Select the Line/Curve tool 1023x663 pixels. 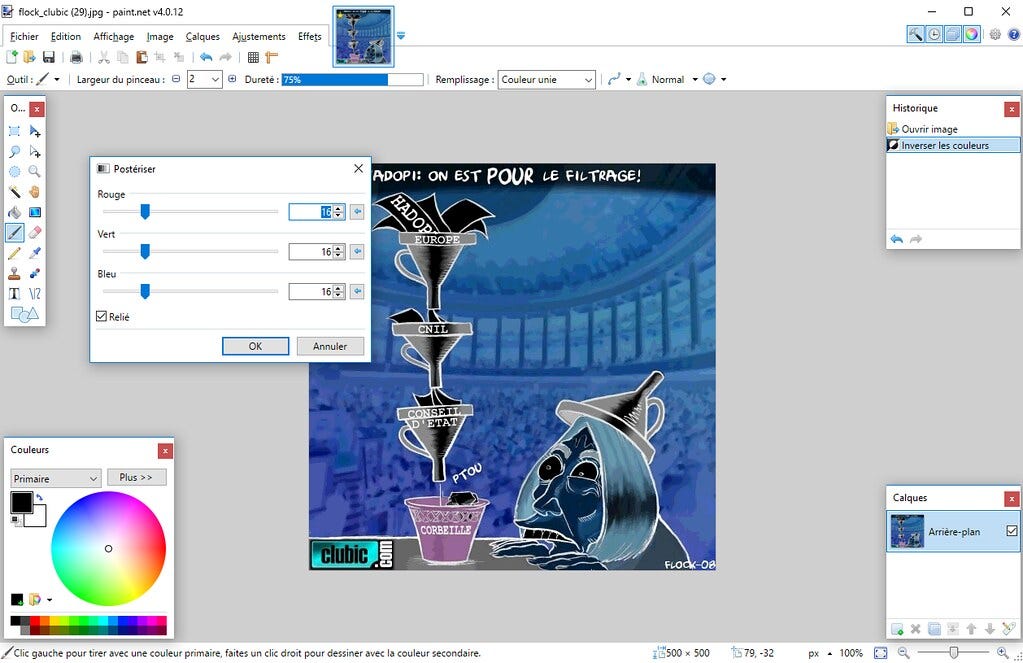click(x=35, y=294)
